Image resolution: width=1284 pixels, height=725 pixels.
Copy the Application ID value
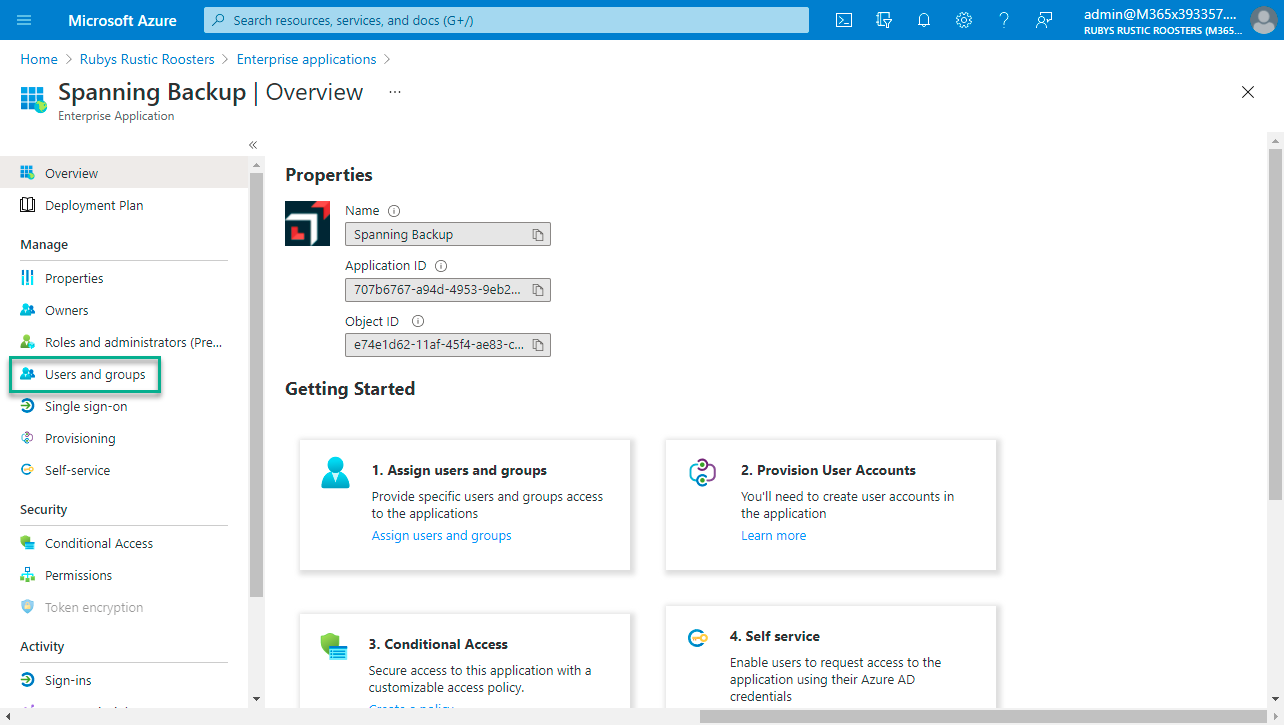[x=538, y=290]
